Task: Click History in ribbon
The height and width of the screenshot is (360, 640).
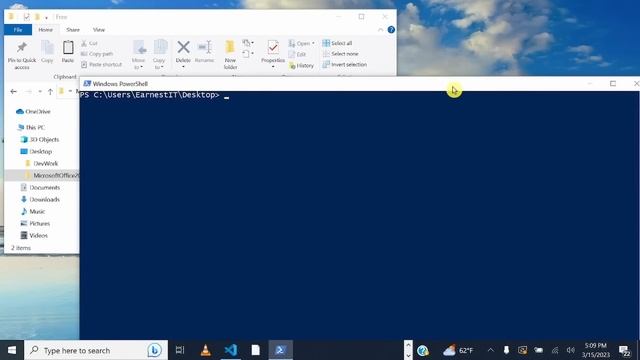Action: [x=301, y=65]
